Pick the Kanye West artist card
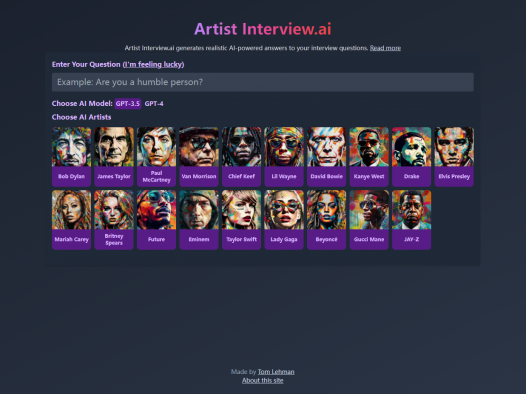The image size is (526, 394). click(369, 157)
